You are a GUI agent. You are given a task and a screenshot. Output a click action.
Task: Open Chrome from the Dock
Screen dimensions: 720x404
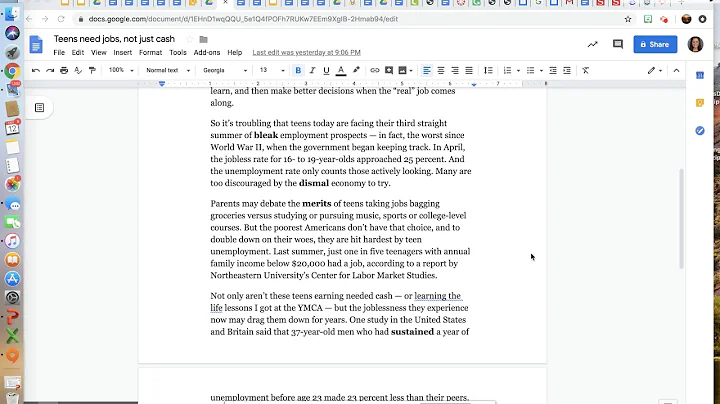tap(12, 71)
